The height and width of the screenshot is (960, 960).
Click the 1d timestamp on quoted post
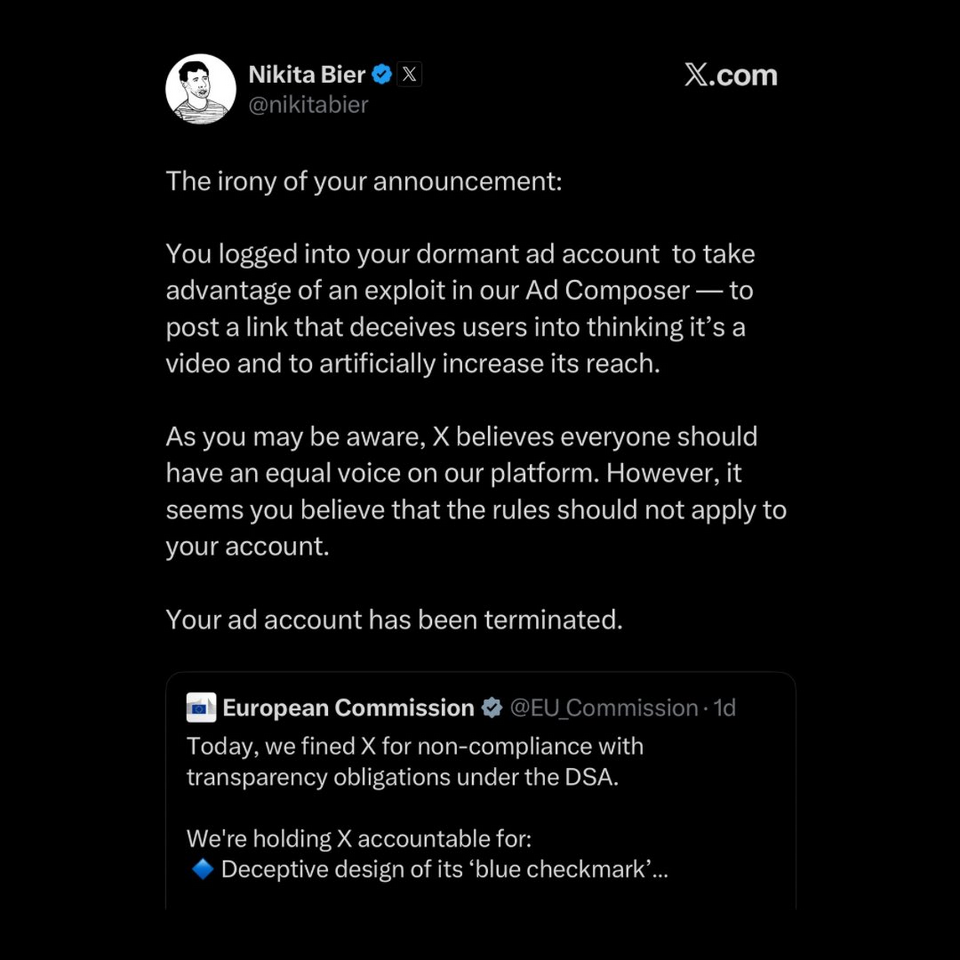pyautogui.click(x=724, y=708)
